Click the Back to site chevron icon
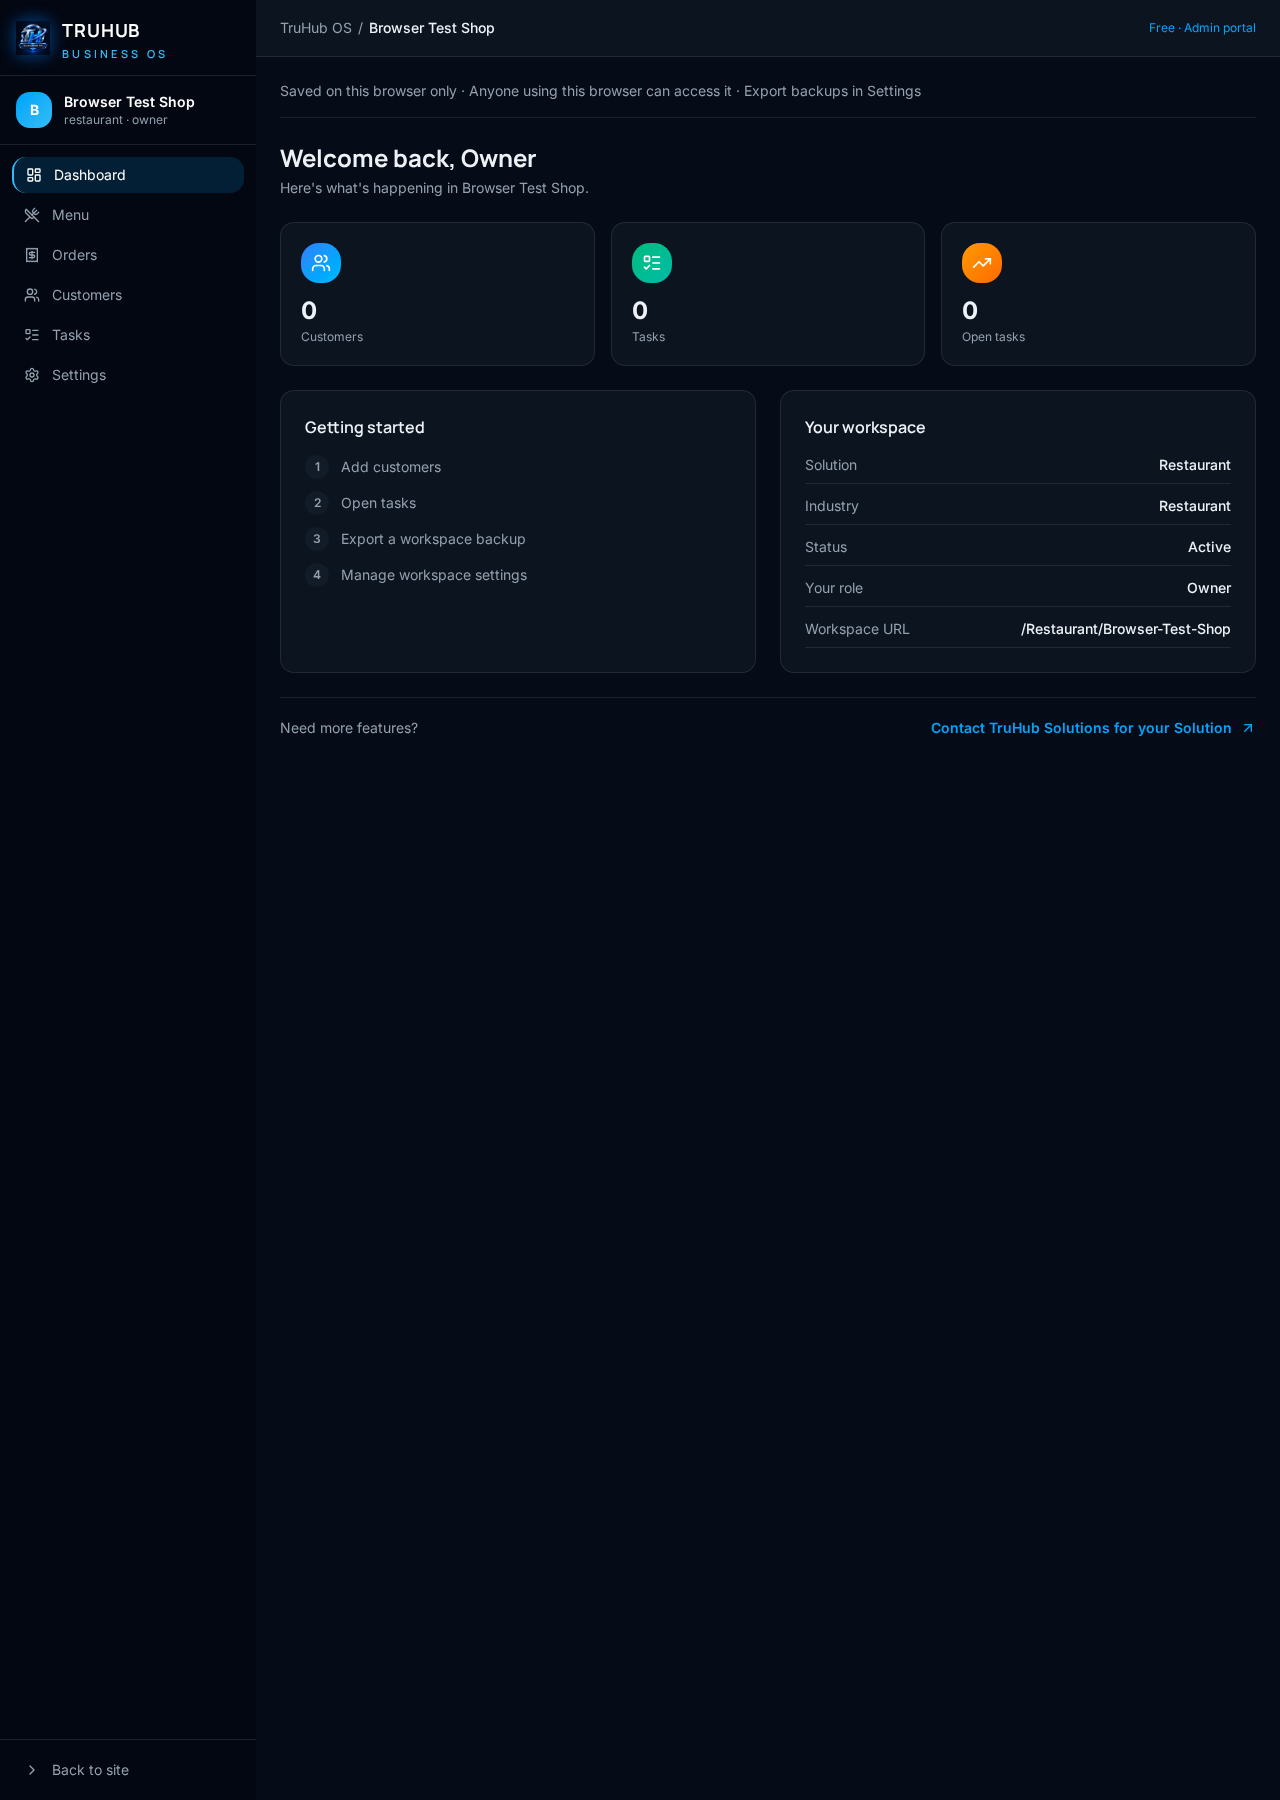The image size is (1280, 1800). [x=32, y=1770]
